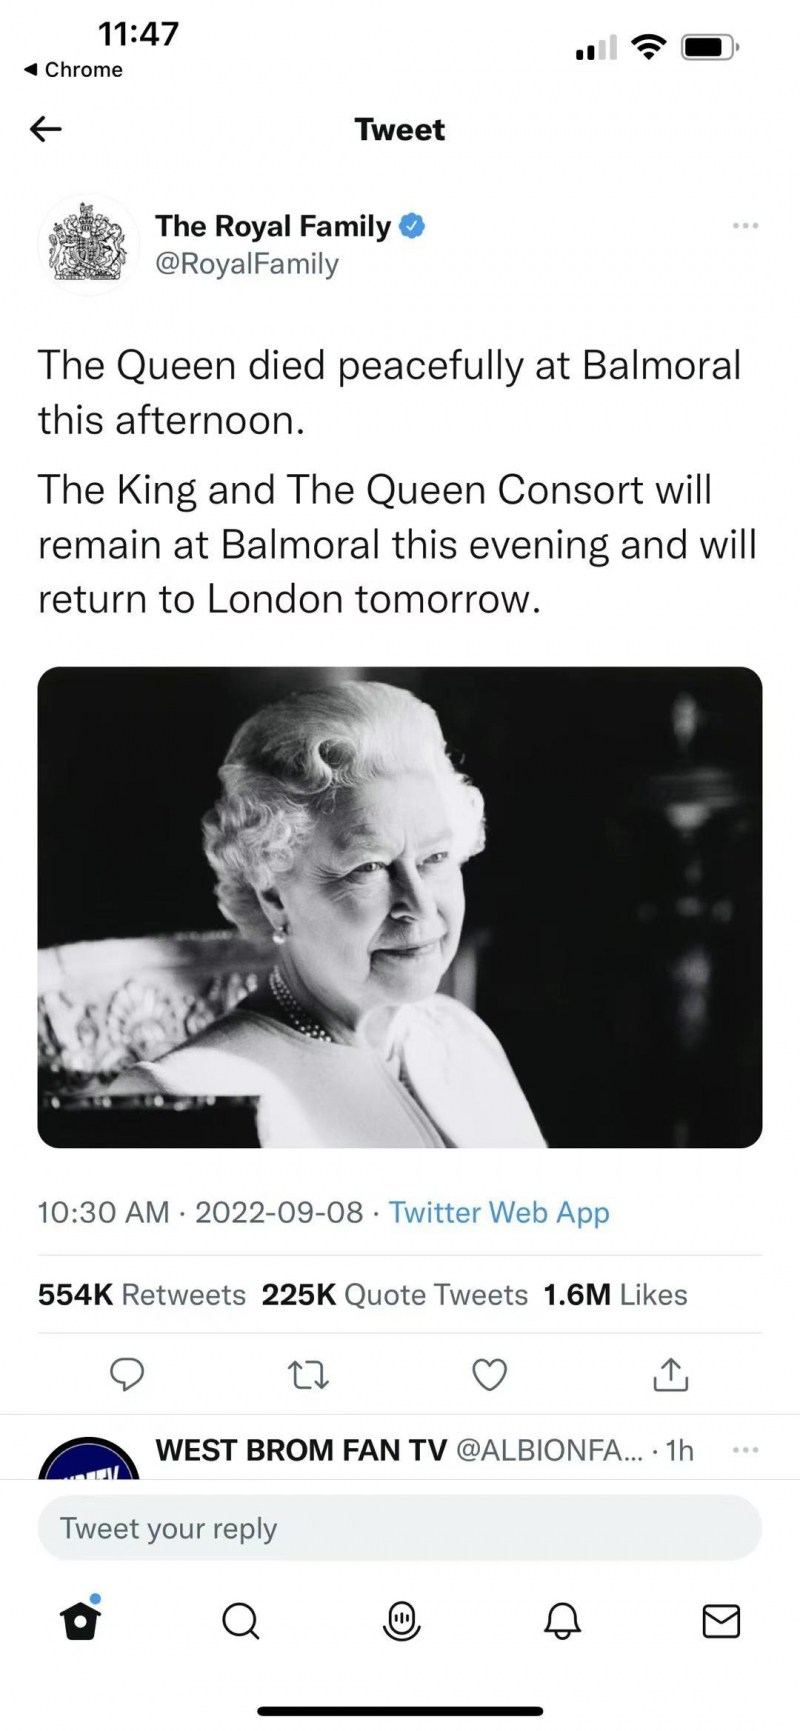Tap the Tweet your reply field
The height and width of the screenshot is (1731, 800).
click(x=400, y=1528)
